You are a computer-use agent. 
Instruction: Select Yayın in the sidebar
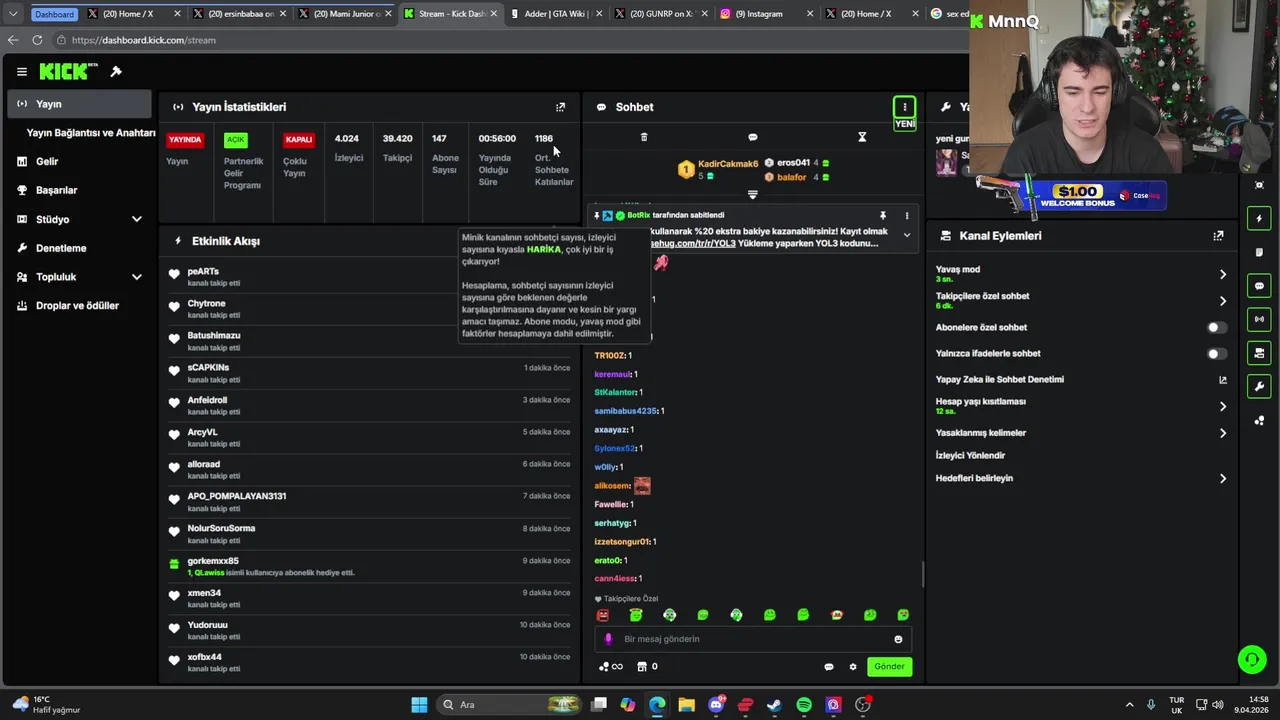tap(79, 104)
